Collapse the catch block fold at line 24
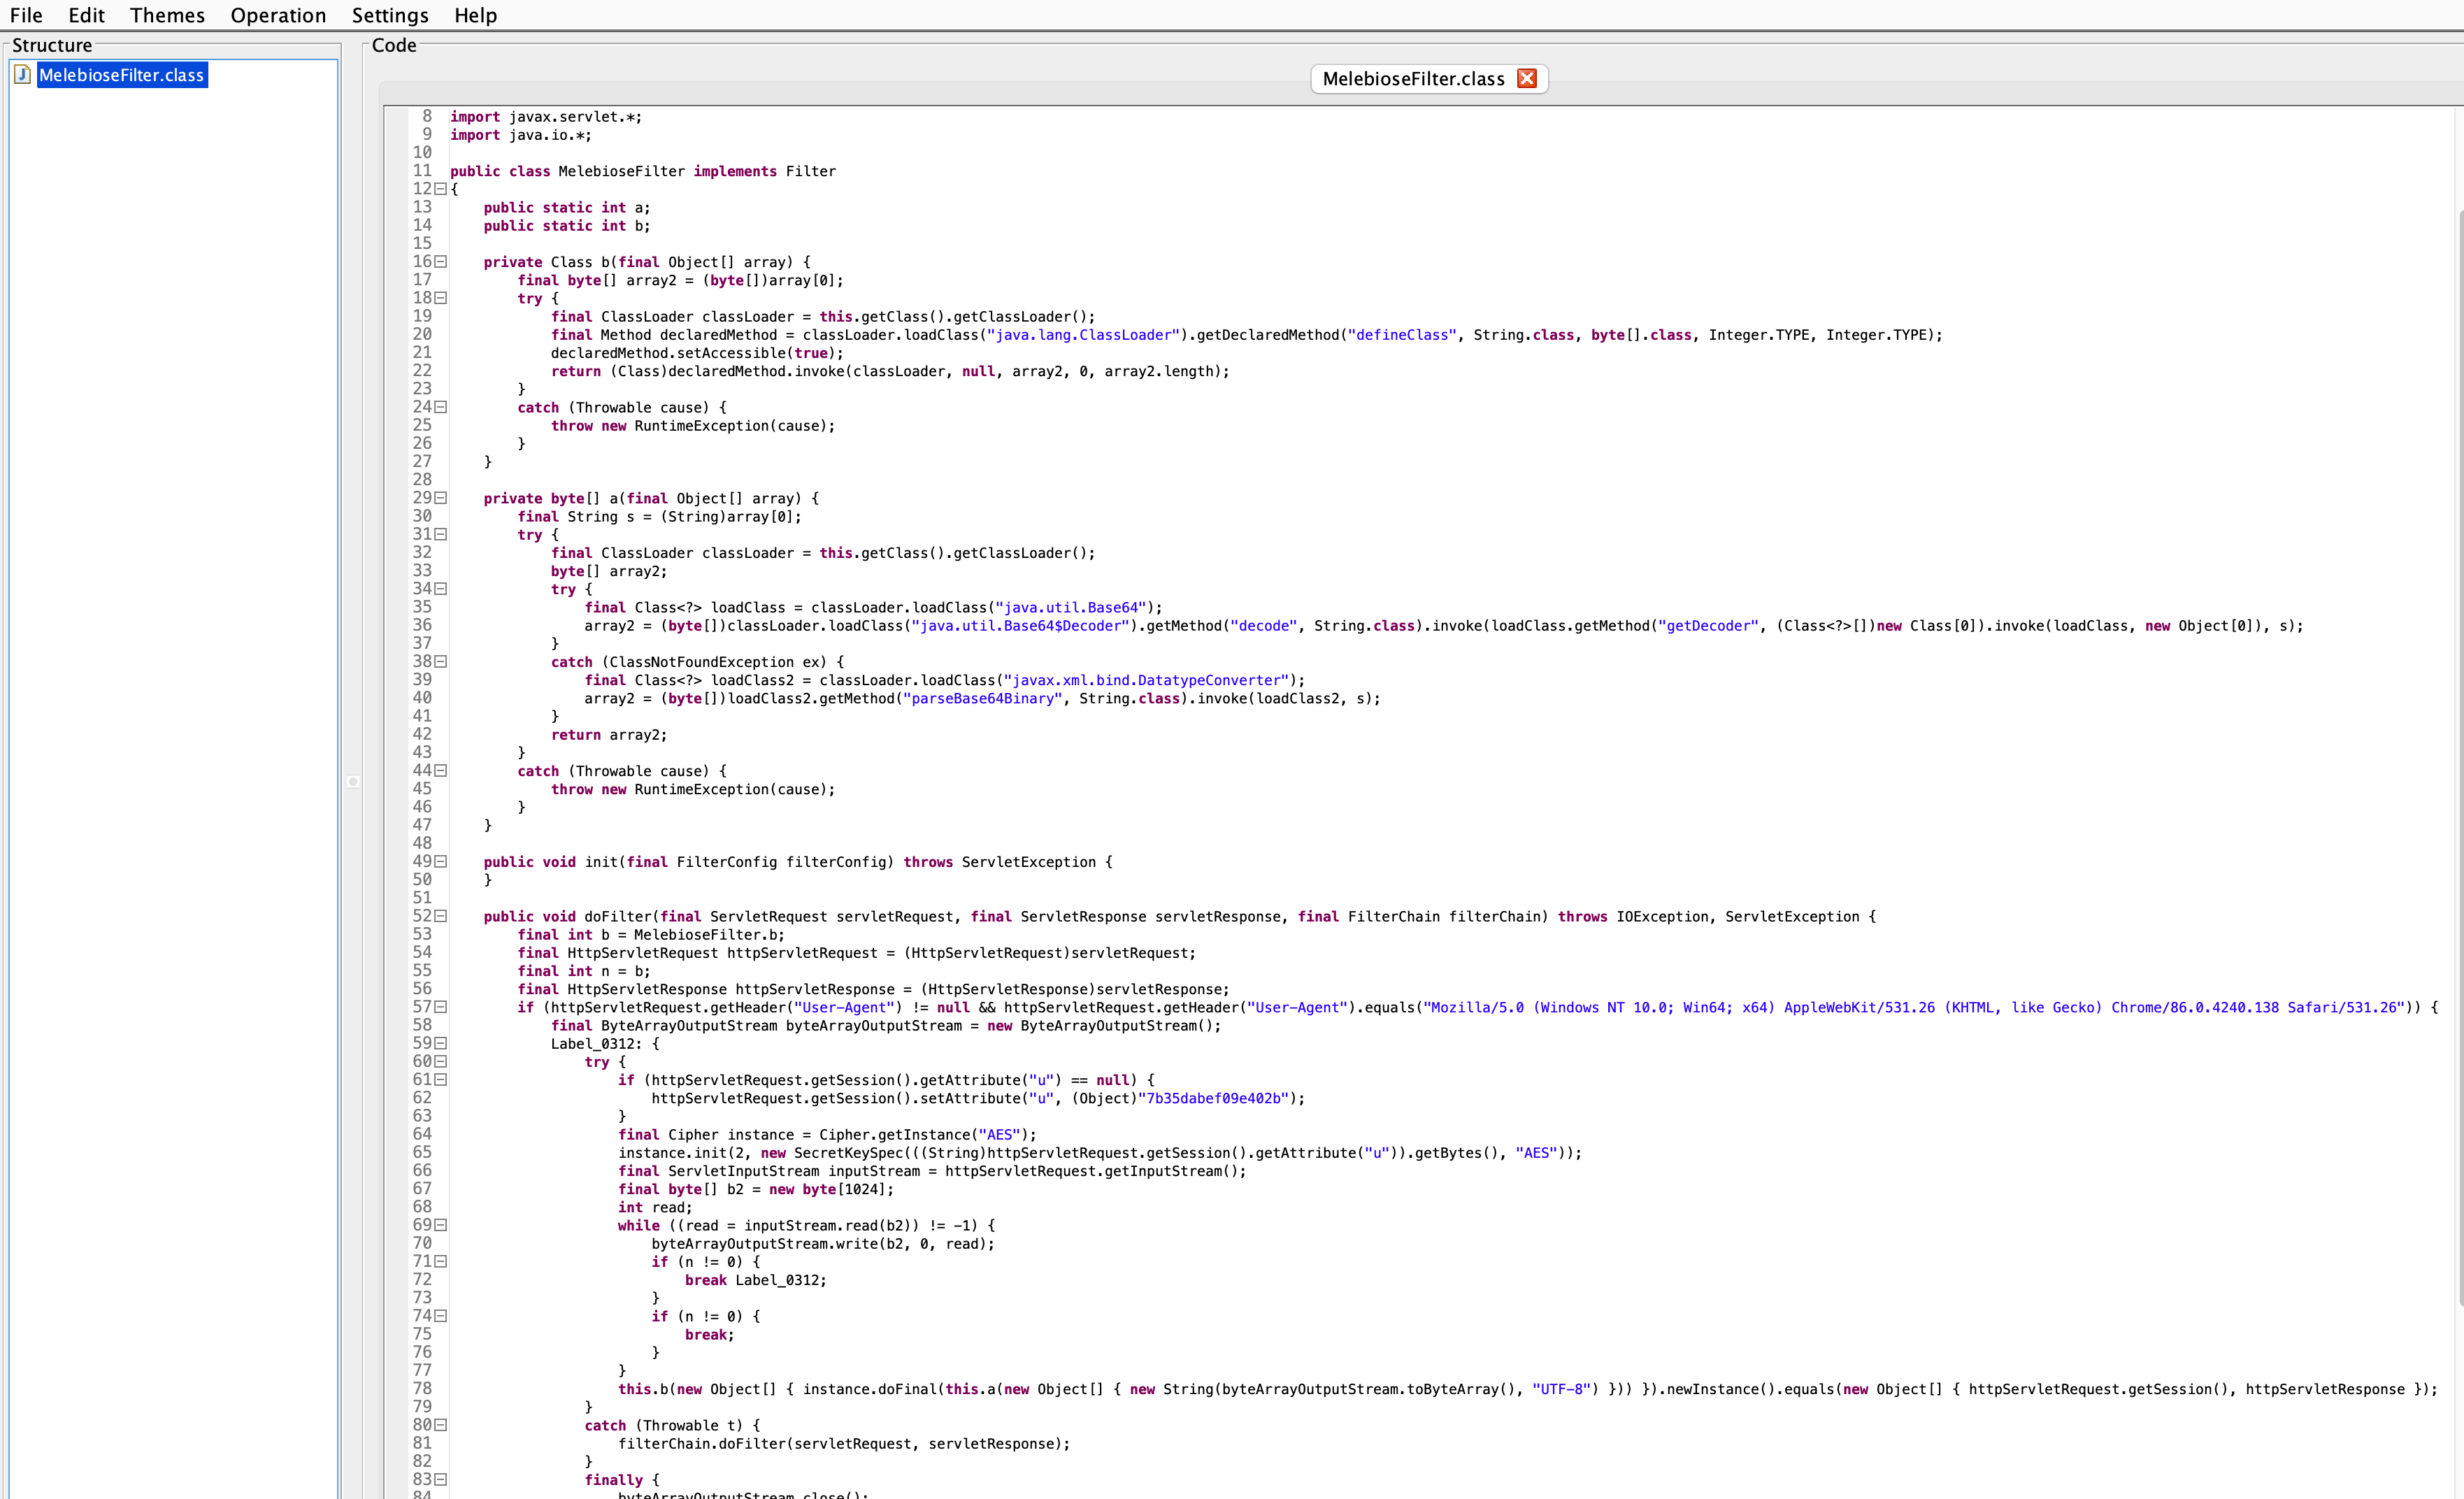The height and width of the screenshot is (1499, 2464). coord(440,407)
